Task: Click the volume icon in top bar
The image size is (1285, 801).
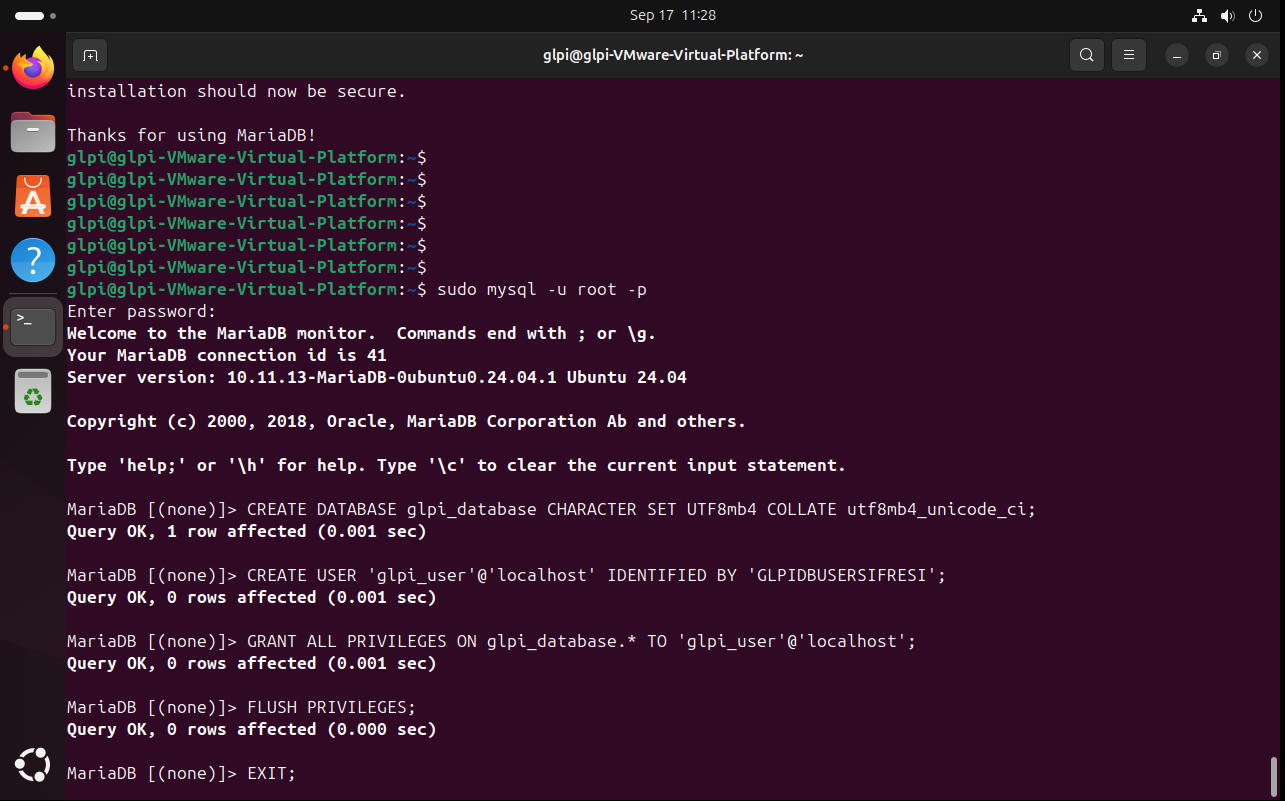Action: click(x=1227, y=16)
